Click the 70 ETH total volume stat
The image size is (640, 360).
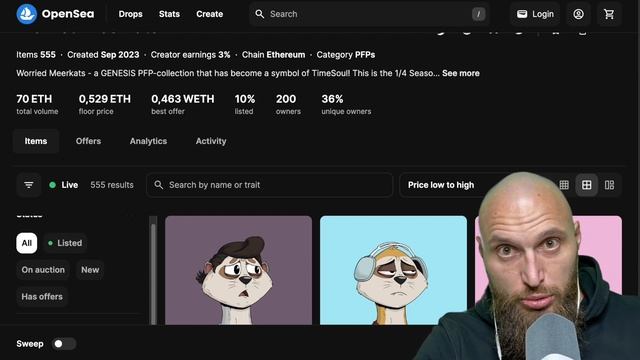(x=37, y=104)
